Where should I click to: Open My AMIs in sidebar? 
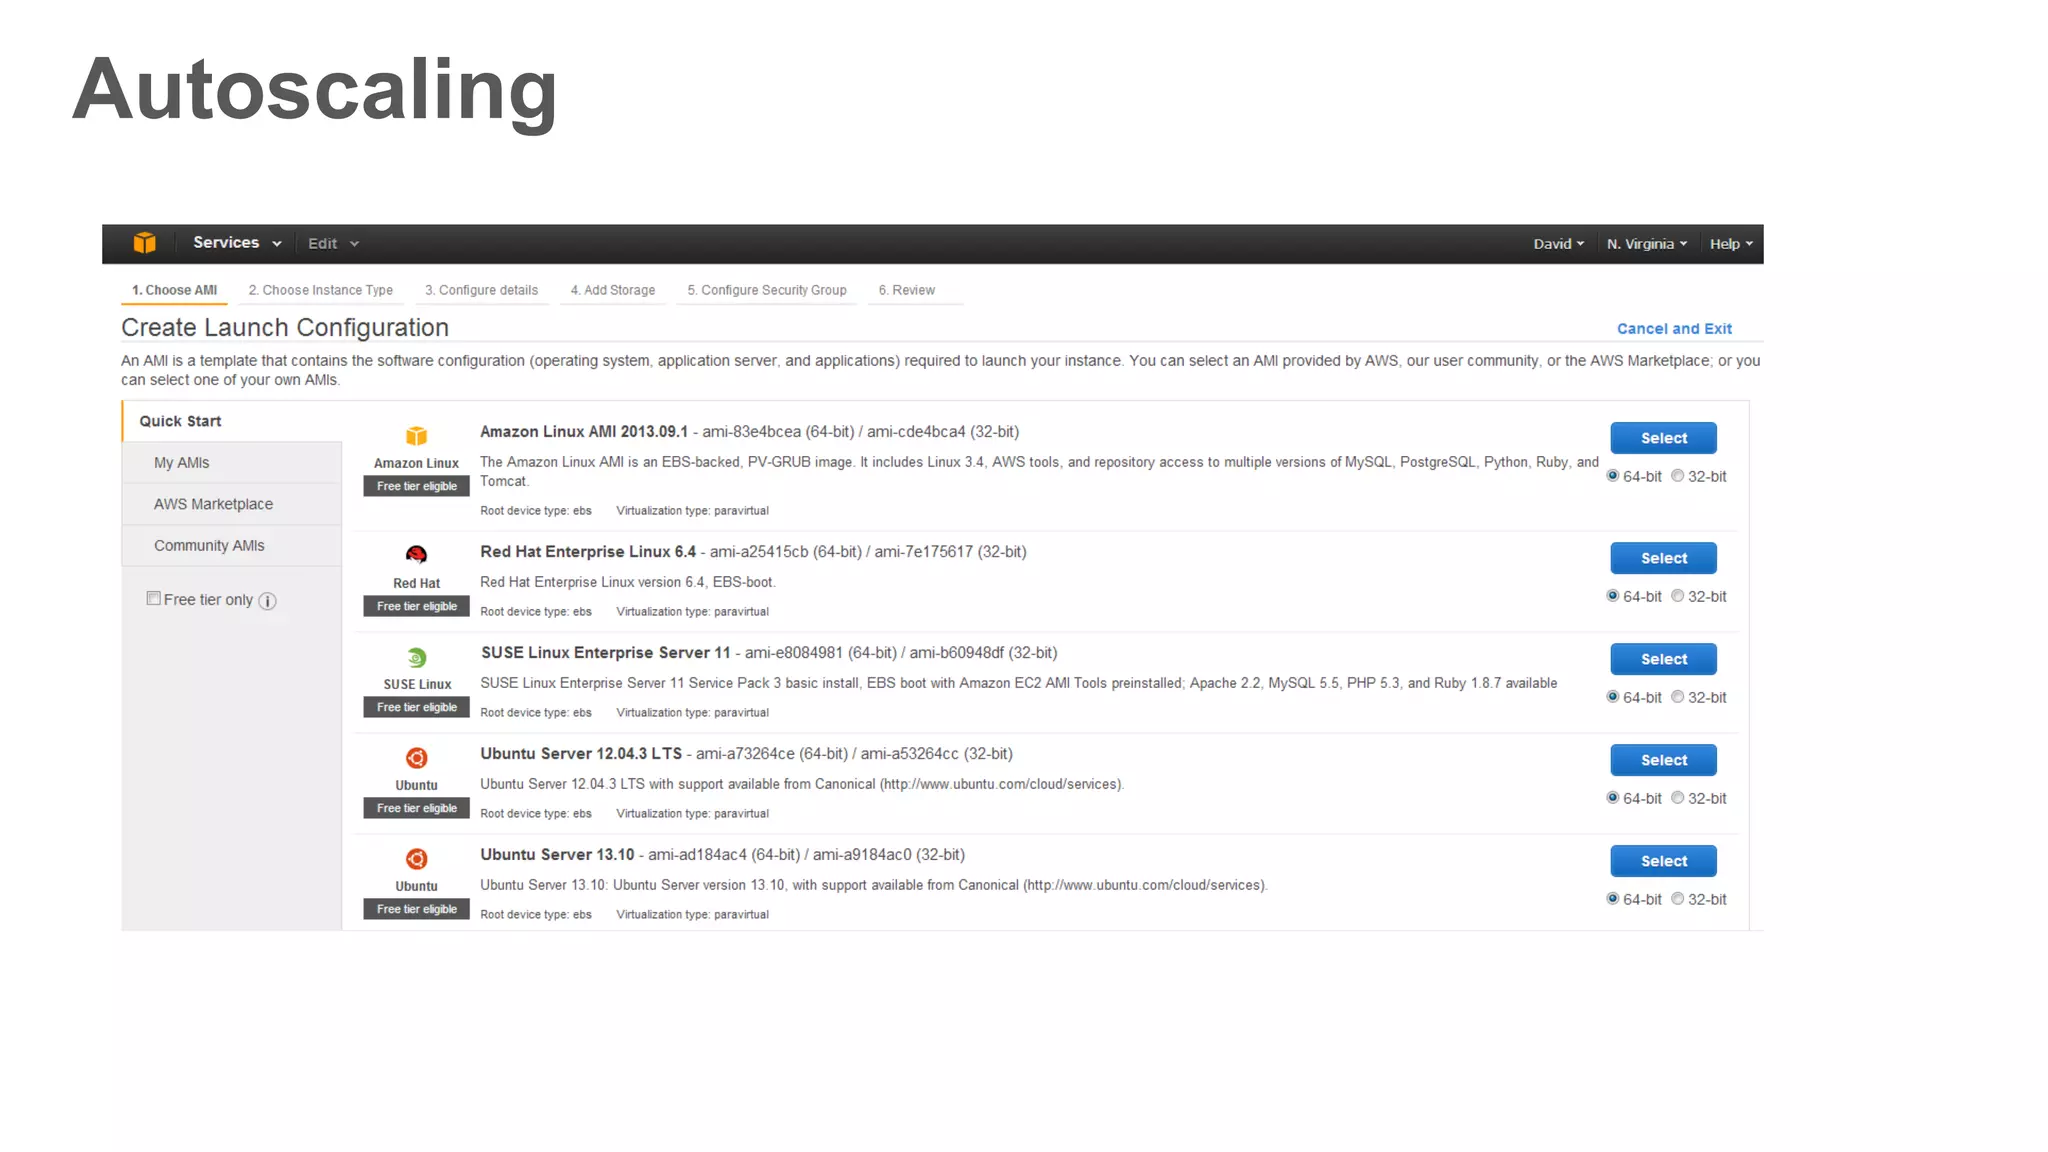(x=232, y=463)
